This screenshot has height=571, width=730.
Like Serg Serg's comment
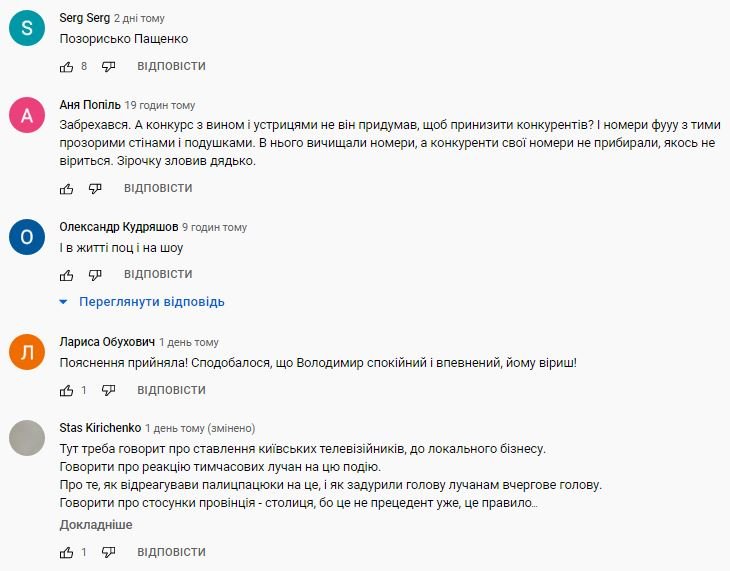(67, 66)
